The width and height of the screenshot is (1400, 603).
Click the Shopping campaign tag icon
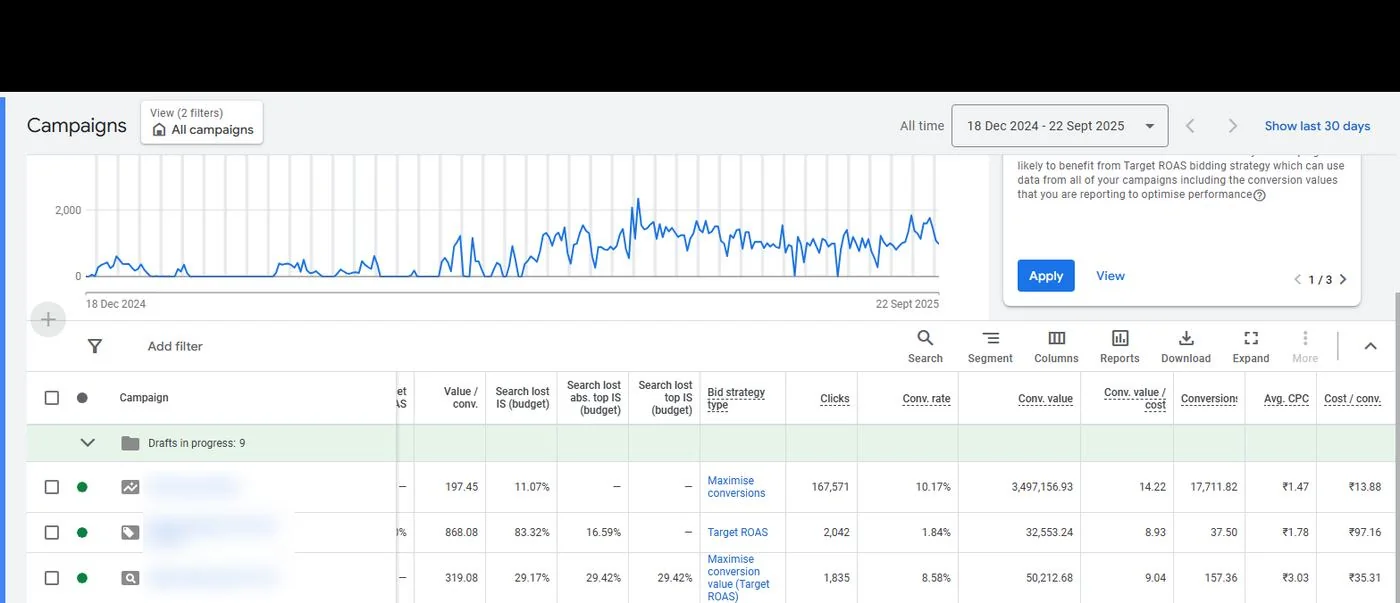[x=130, y=532]
